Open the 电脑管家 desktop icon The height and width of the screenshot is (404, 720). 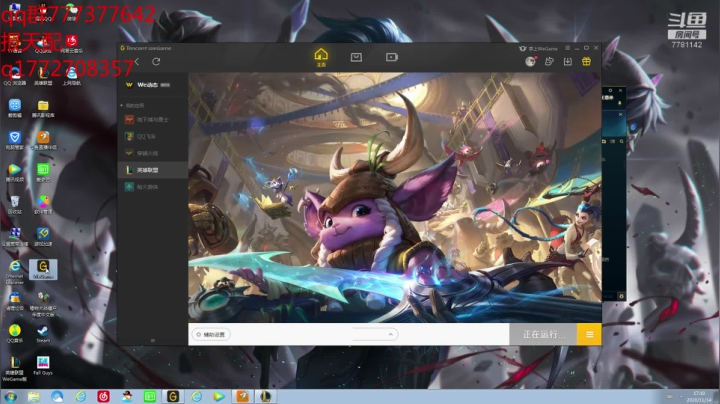click(x=15, y=140)
